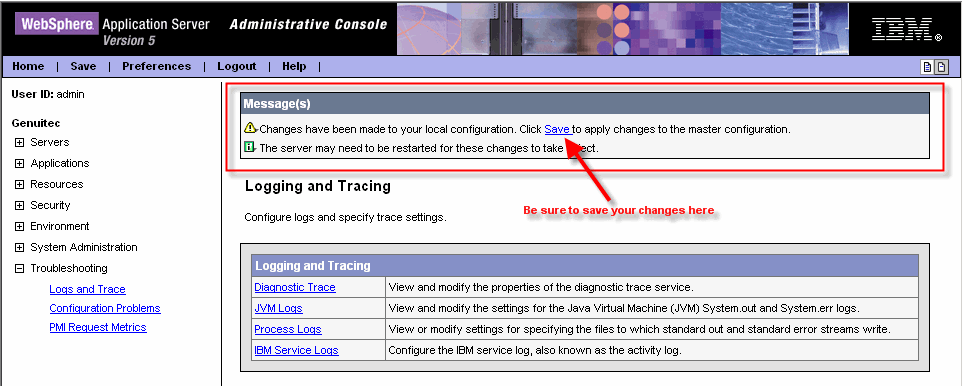Viewport: 963px width, 386px height.
Task: Expand the Servers tree node
Action: [20, 142]
